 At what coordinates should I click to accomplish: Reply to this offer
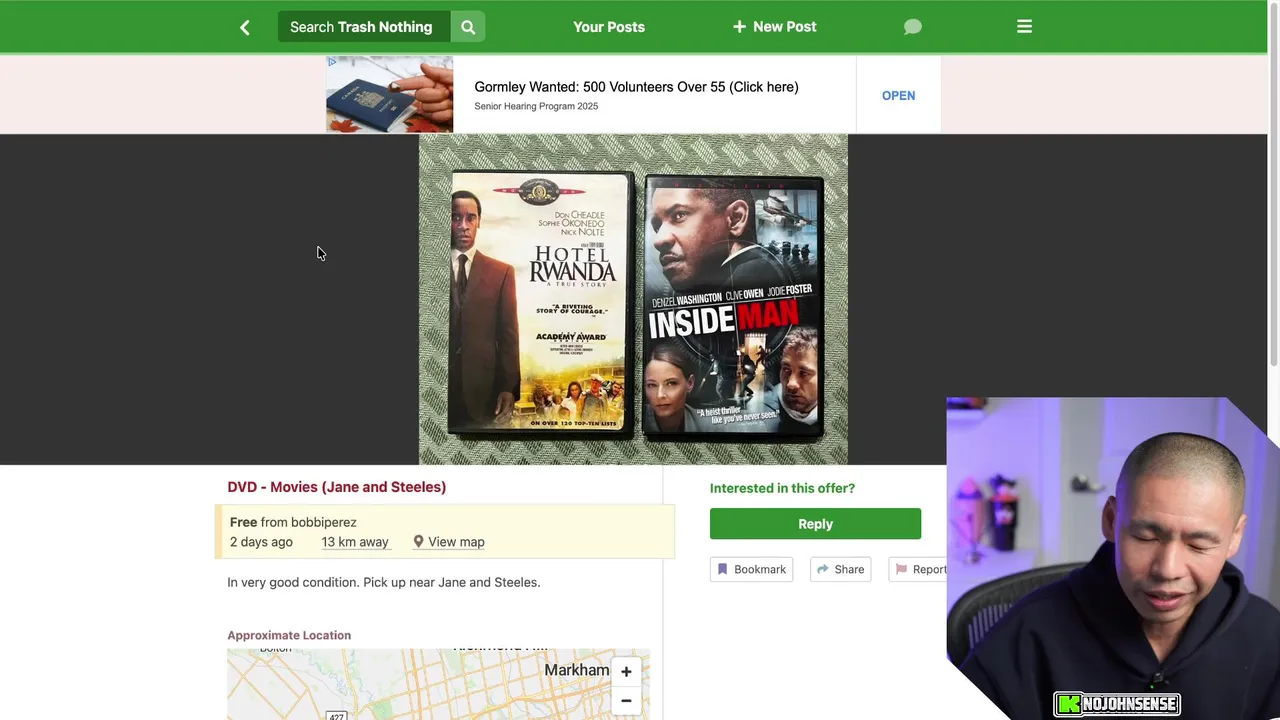(x=815, y=524)
